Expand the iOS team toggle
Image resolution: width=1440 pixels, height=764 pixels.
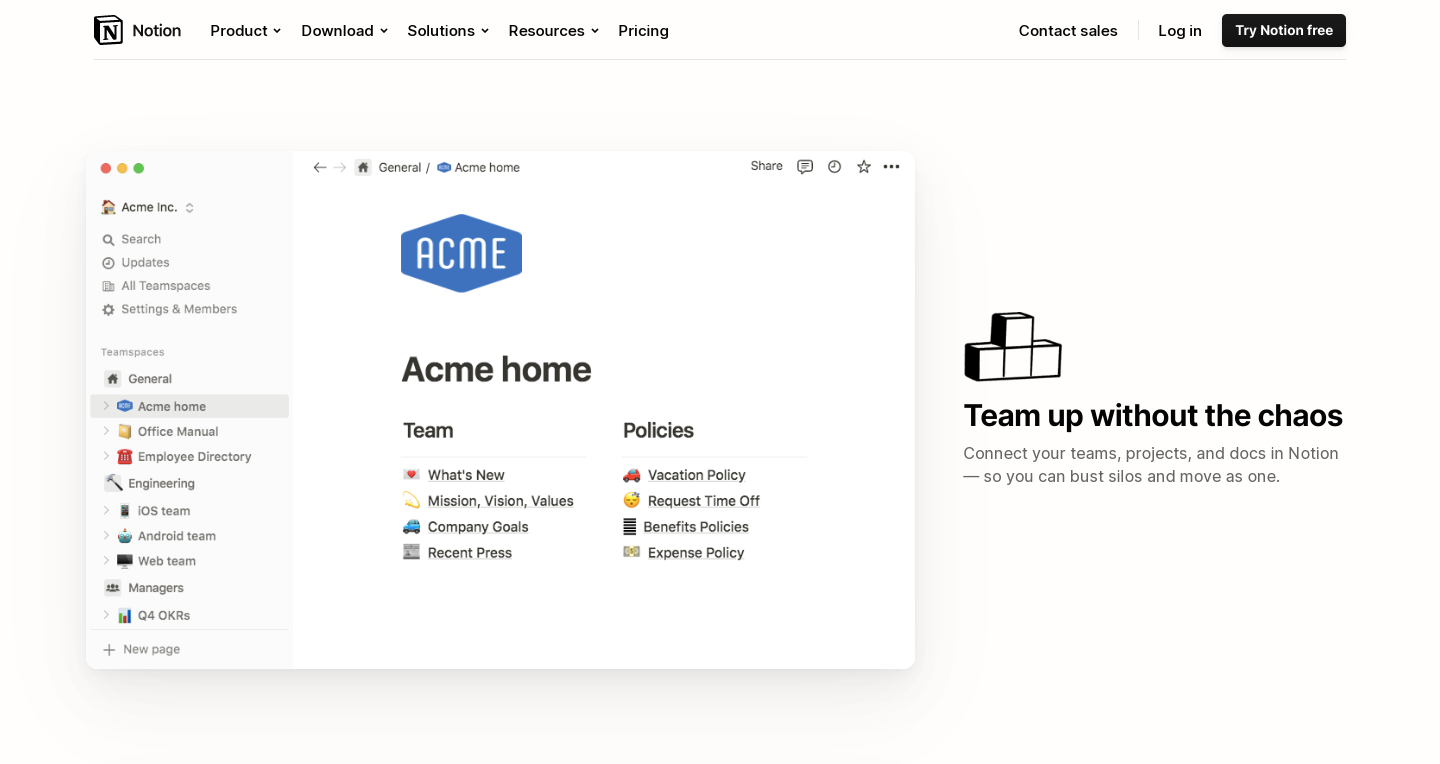click(106, 510)
